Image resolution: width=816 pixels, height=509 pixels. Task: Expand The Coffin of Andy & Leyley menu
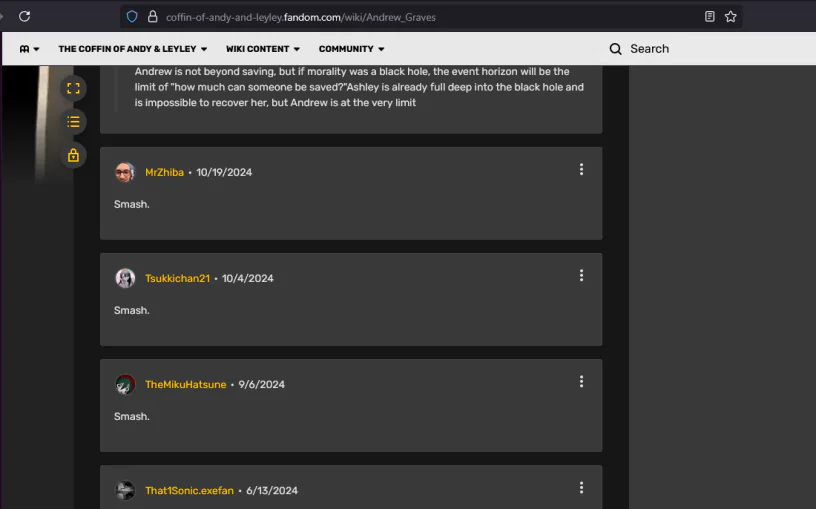pos(133,49)
